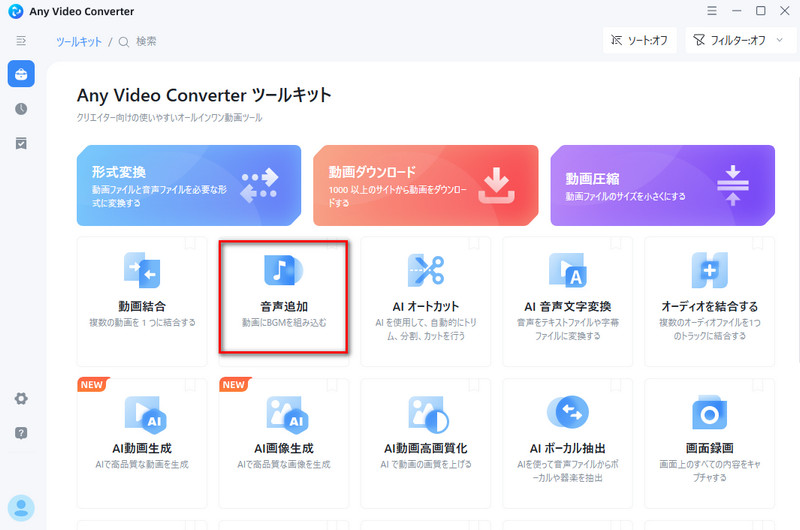The width and height of the screenshot is (800, 530).
Task: Toggle the ソート:オフ sort button
Action: click(640, 40)
